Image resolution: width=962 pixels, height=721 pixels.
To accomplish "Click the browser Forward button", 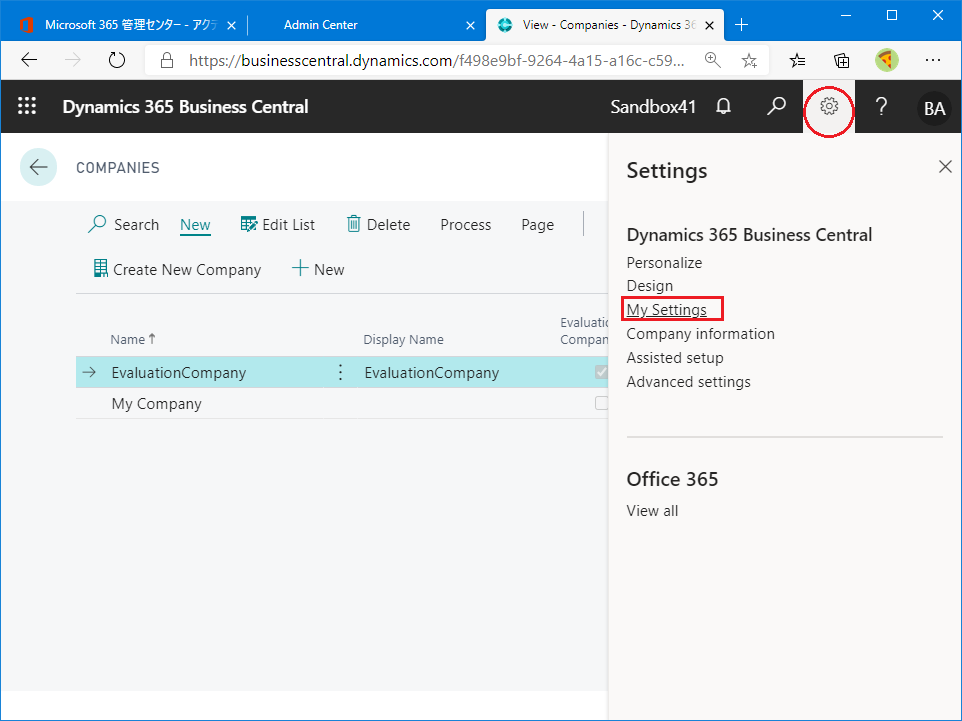I will [72, 60].
